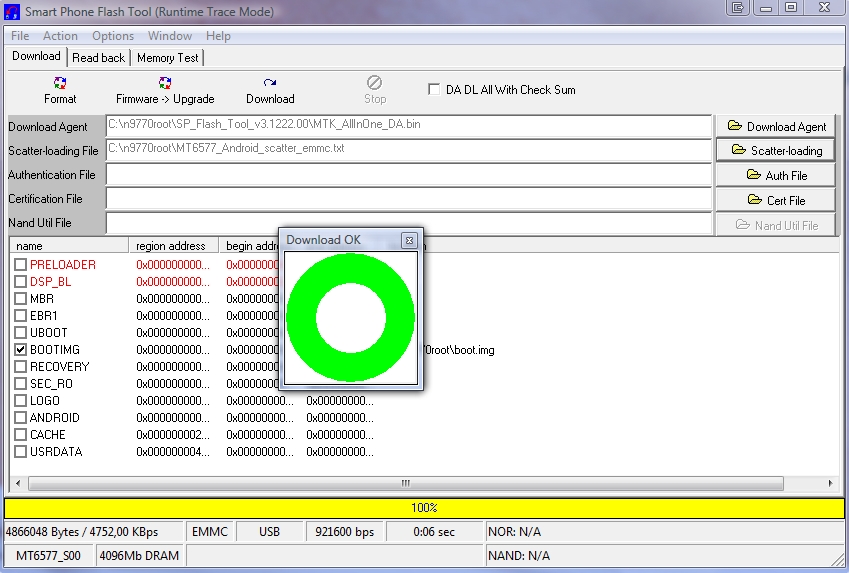
Task: Click the region address column header
Action: (174, 246)
